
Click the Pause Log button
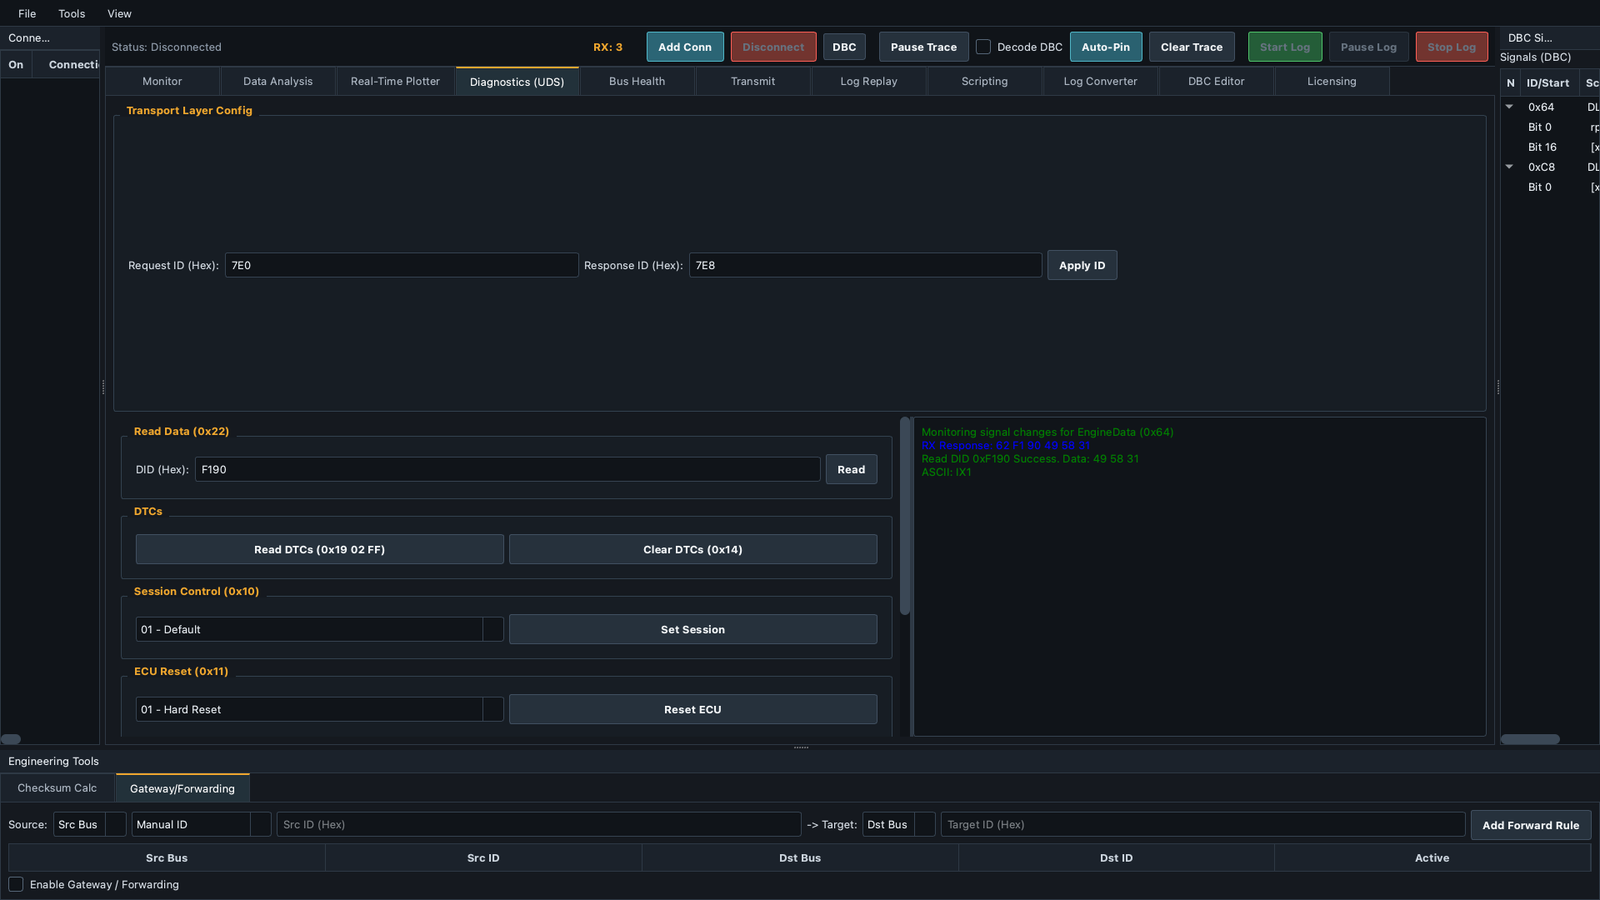[1369, 47]
